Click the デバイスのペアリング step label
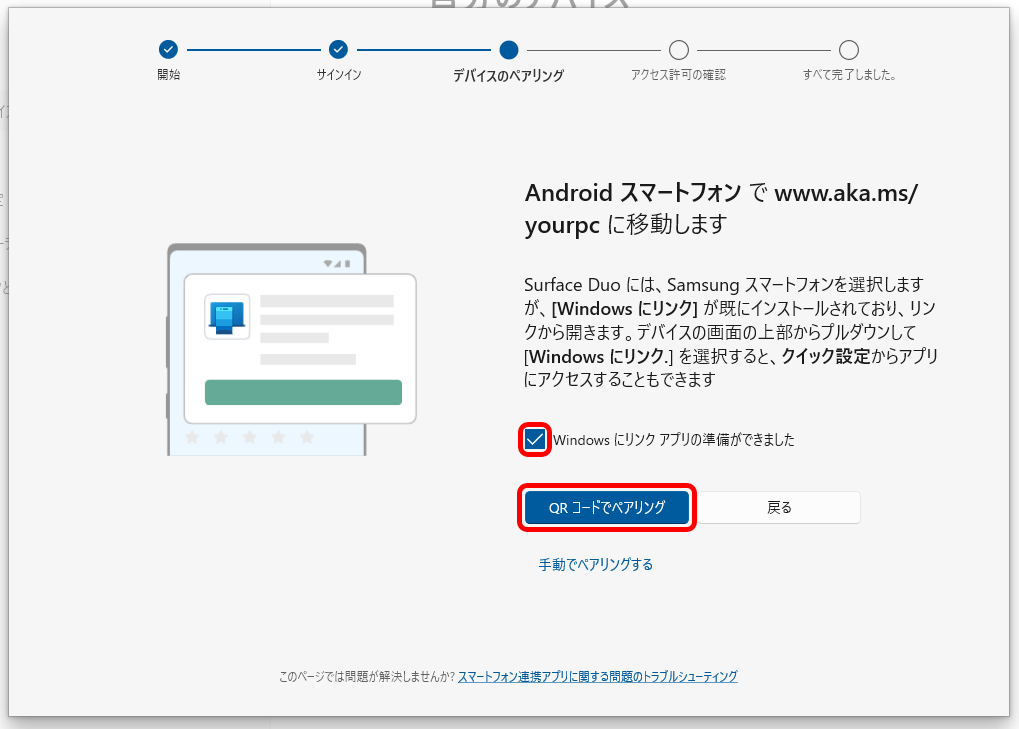Screen dimensions: 1019x729 508,75
